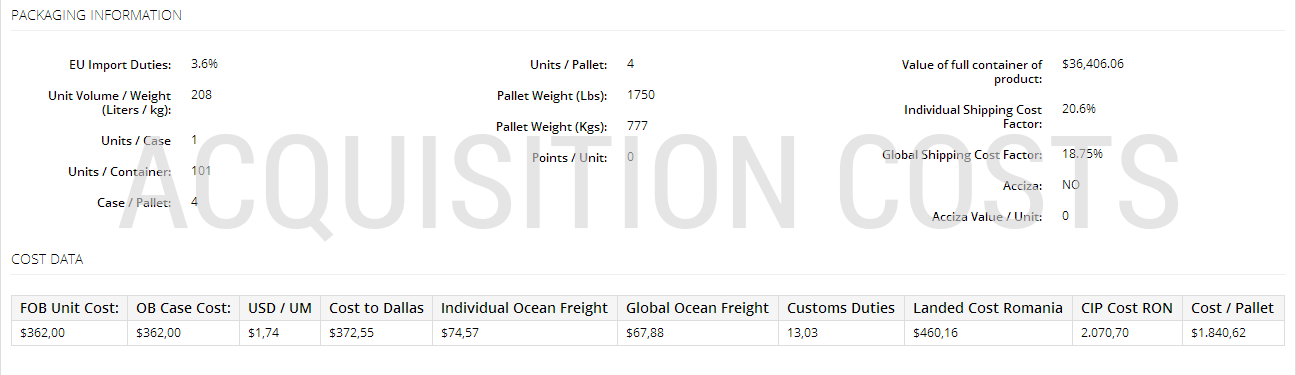Select the Cost / Pallet column header
The height and width of the screenshot is (375, 1296).
point(1233,308)
